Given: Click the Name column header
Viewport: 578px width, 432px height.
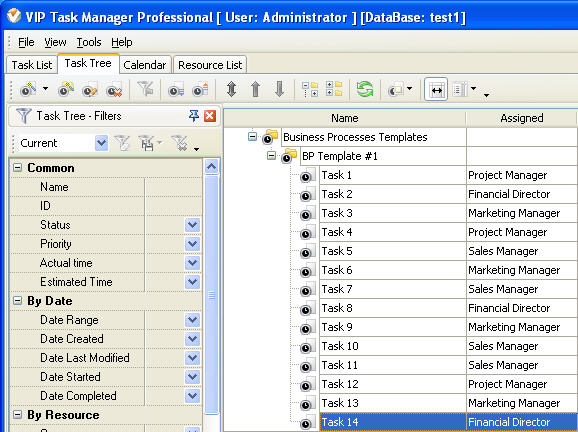Looking at the screenshot, I should point(345,118).
